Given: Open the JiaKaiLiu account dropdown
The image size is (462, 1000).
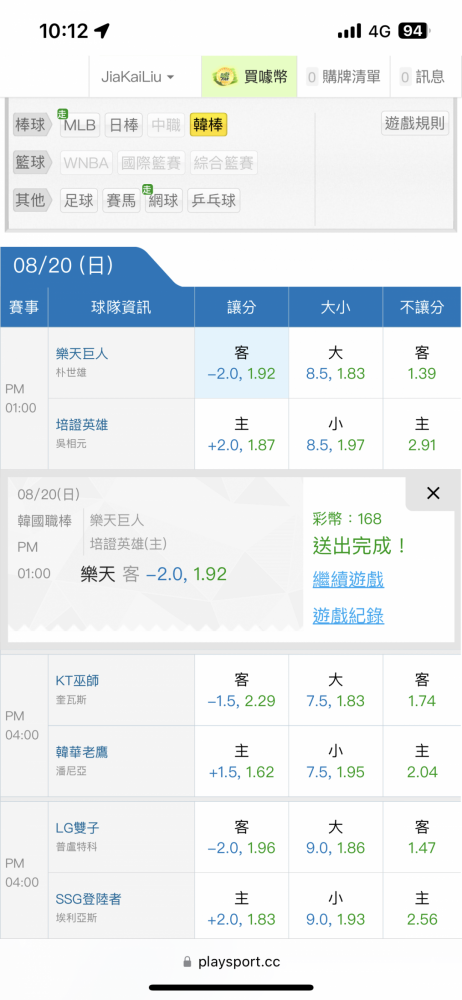Looking at the screenshot, I should (138, 77).
